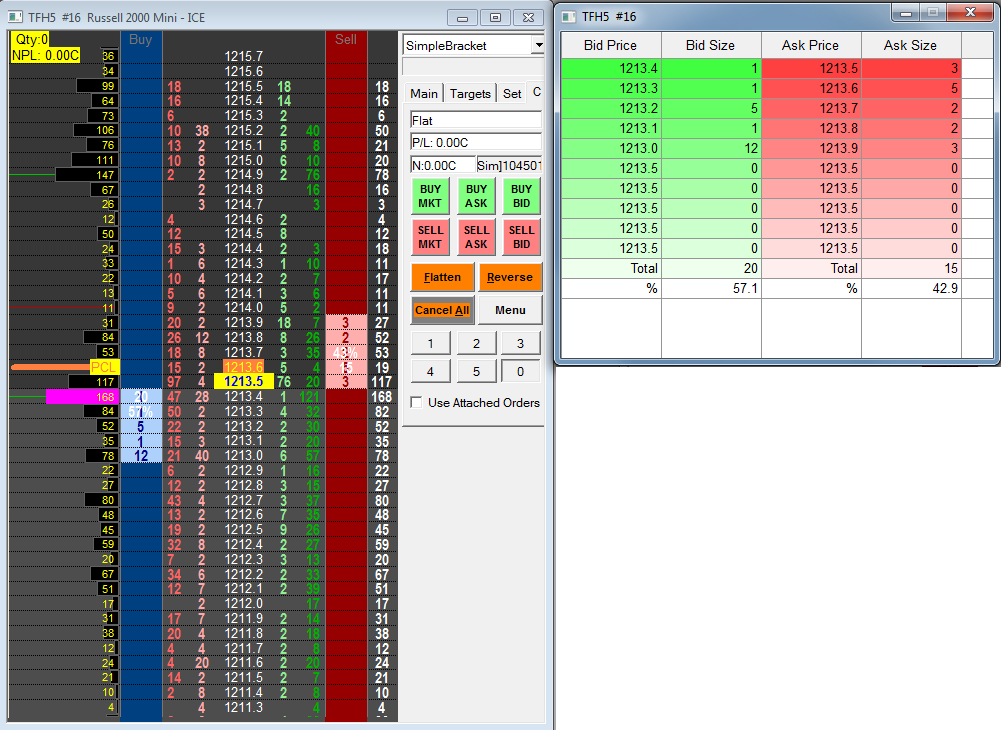Reverse the current position
The width and height of the screenshot is (1001, 741).
tap(510, 277)
